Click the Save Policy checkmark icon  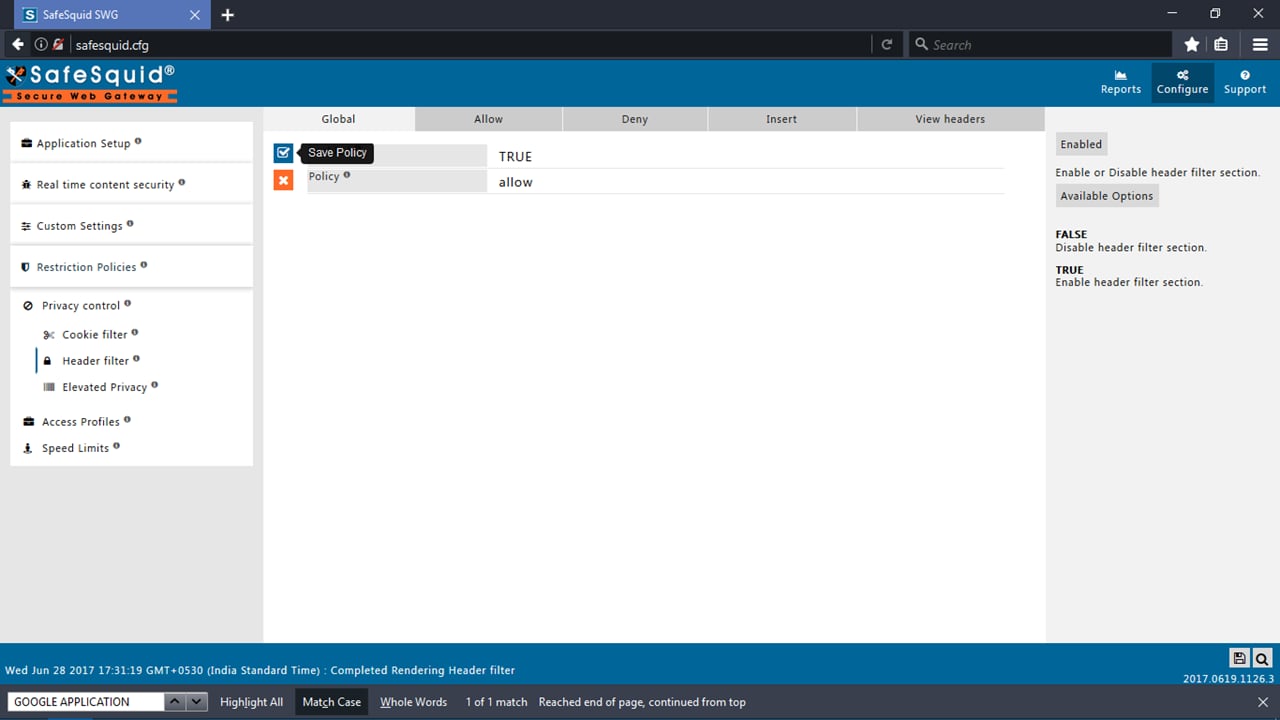(283, 153)
